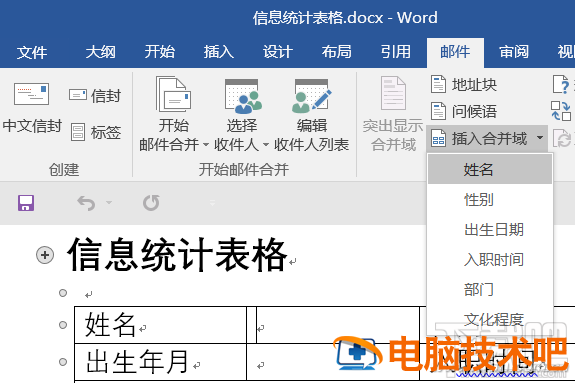Create labels with 标签 button

coord(95,132)
